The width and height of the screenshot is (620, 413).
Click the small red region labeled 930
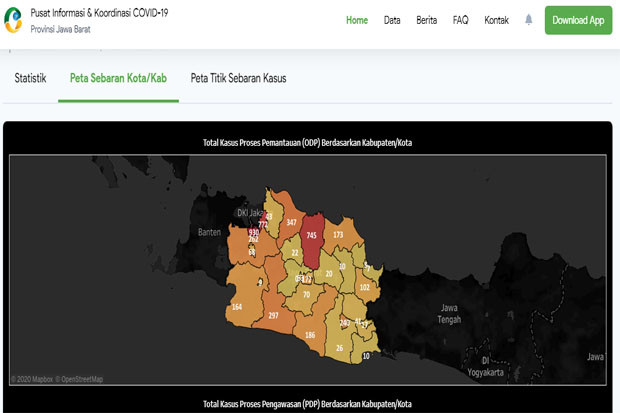253,232
